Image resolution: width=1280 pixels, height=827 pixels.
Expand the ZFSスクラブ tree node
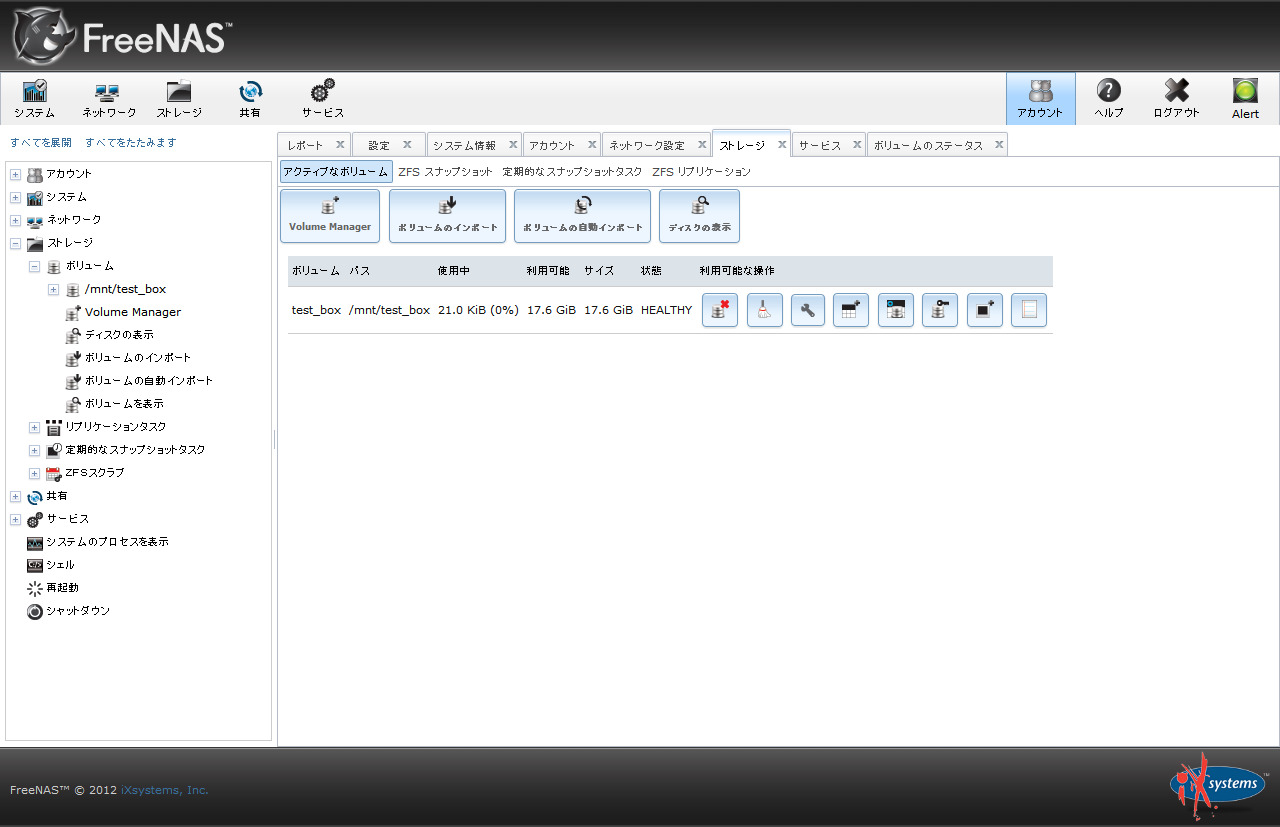click(x=34, y=473)
